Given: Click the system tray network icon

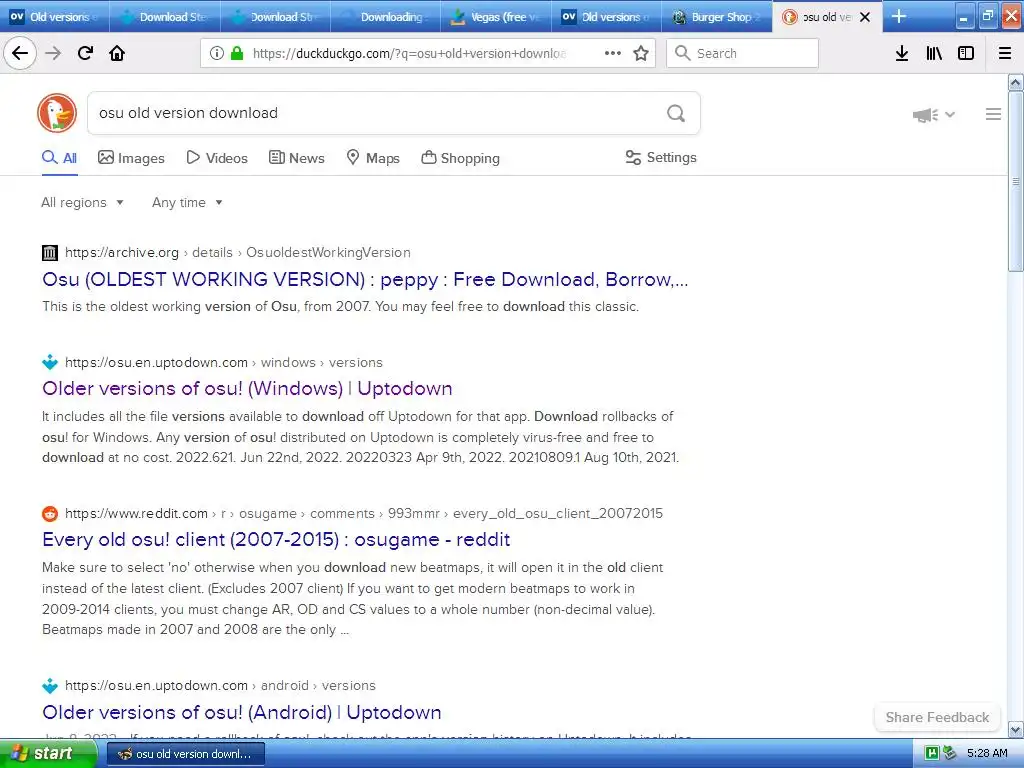Looking at the screenshot, I should pyautogui.click(x=949, y=754).
